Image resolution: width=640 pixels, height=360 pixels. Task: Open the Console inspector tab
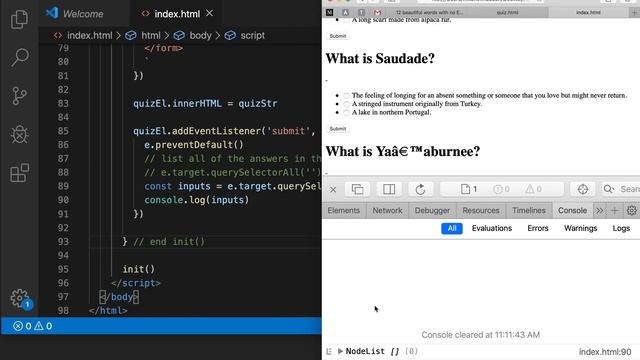click(572, 210)
